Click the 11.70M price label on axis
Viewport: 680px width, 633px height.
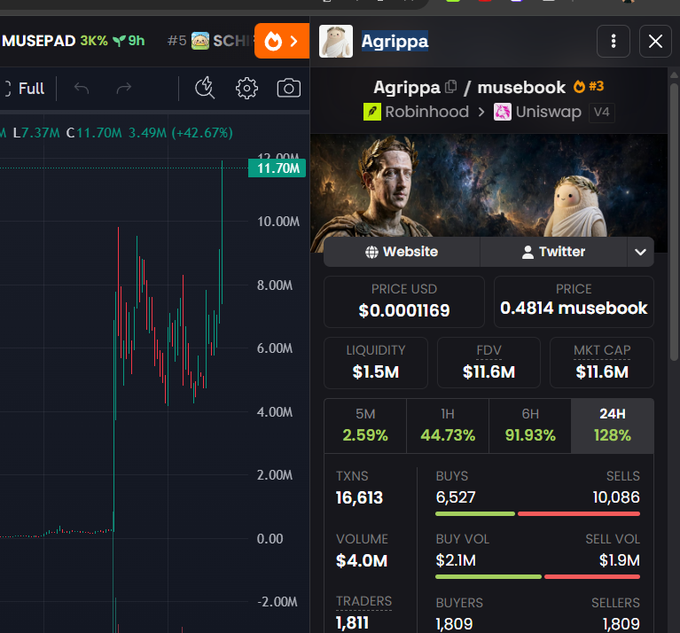[277, 168]
